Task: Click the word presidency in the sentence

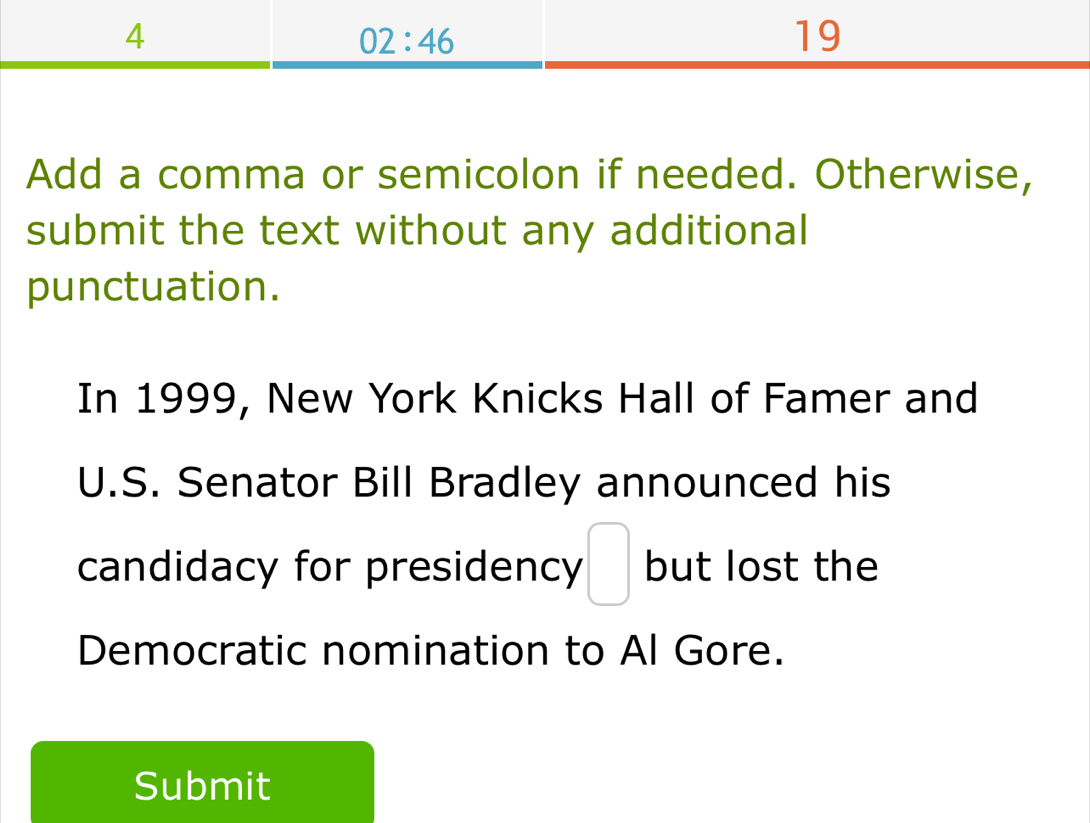Action: (x=474, y=569)
